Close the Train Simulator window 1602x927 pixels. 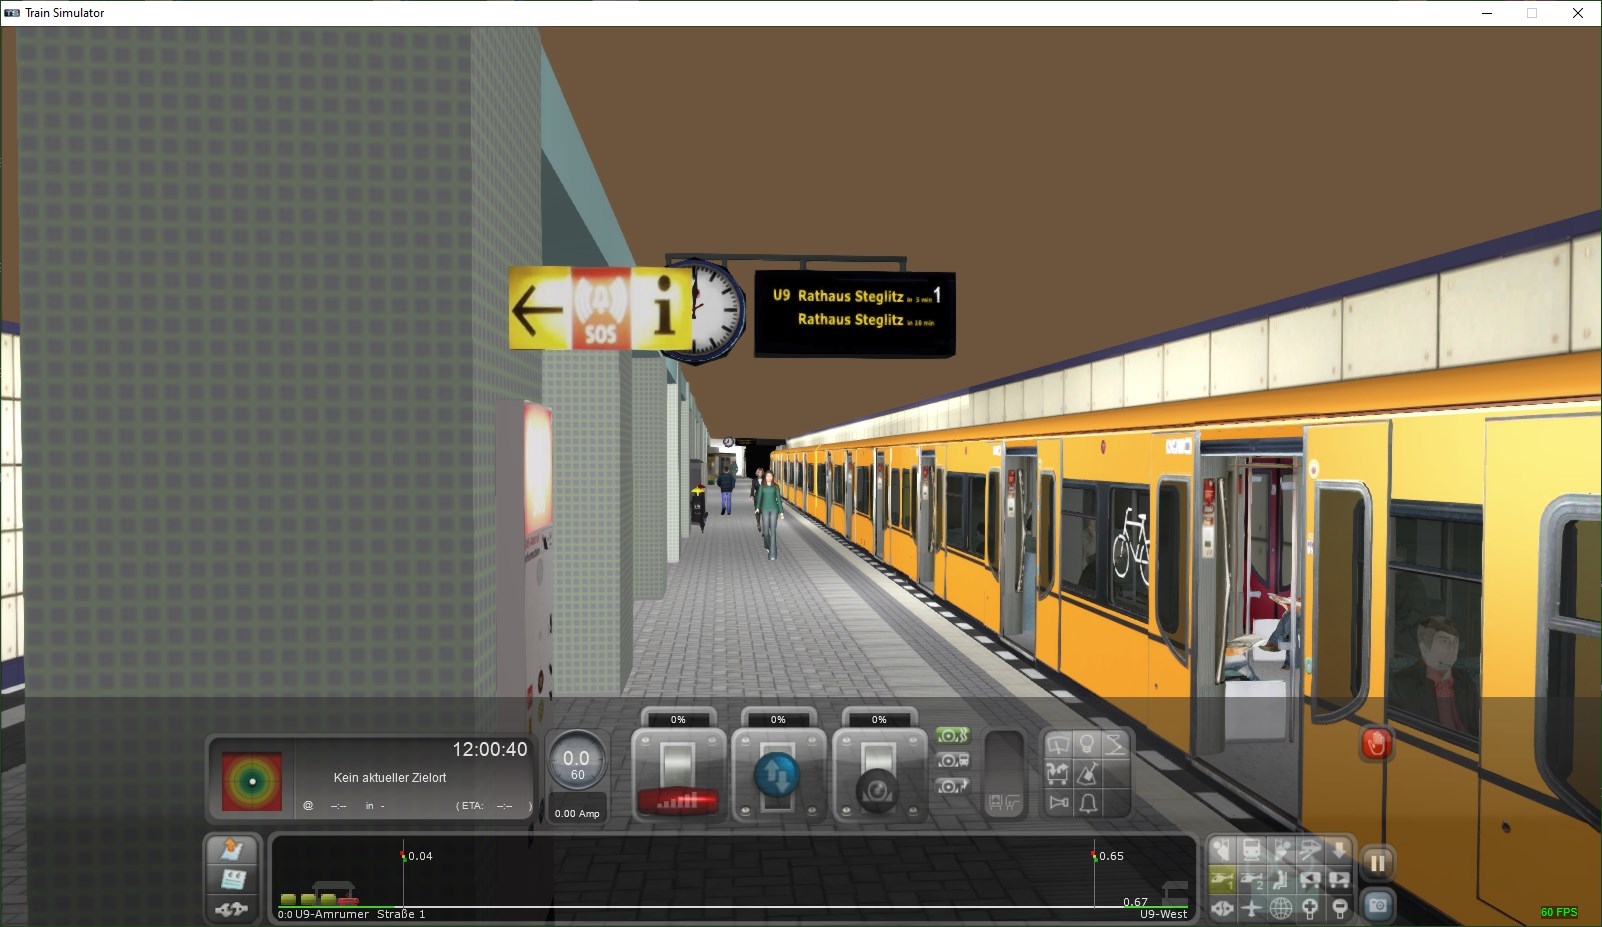tap(1578, 13)
